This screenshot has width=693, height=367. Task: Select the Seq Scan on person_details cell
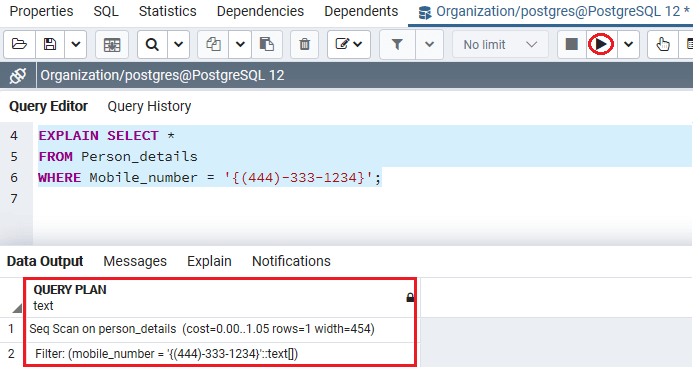tap(221, 329)
